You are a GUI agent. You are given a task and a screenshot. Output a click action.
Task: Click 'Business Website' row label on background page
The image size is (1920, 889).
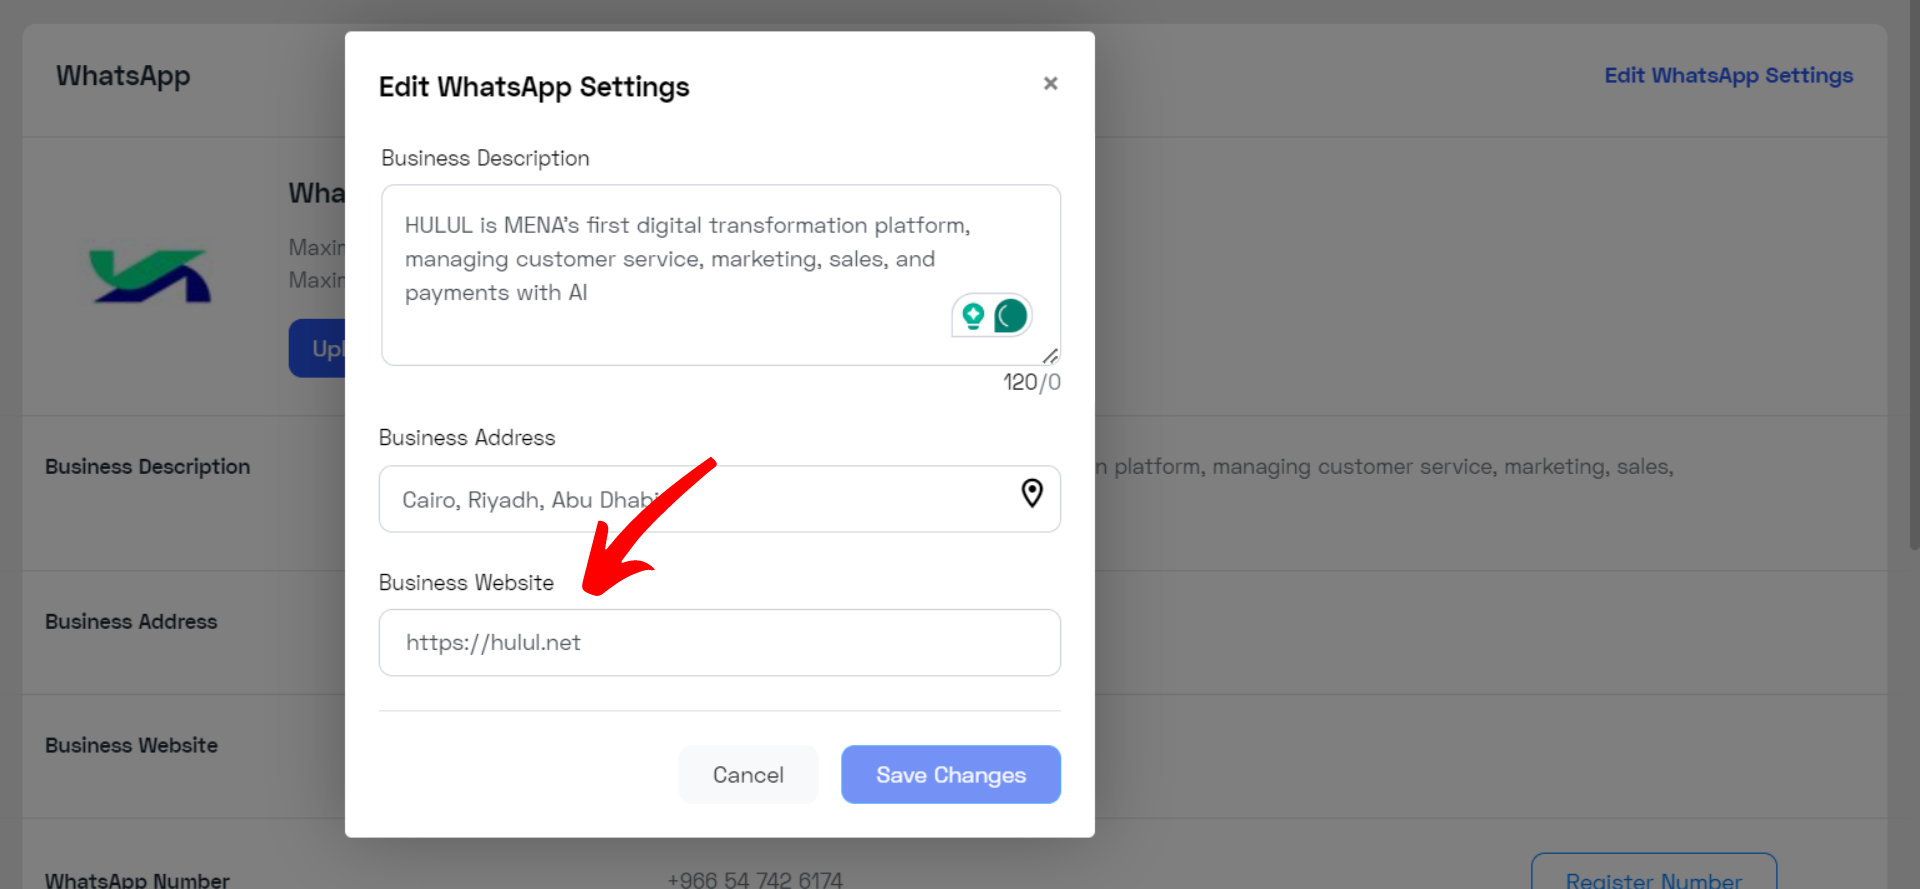click(131, 746)
